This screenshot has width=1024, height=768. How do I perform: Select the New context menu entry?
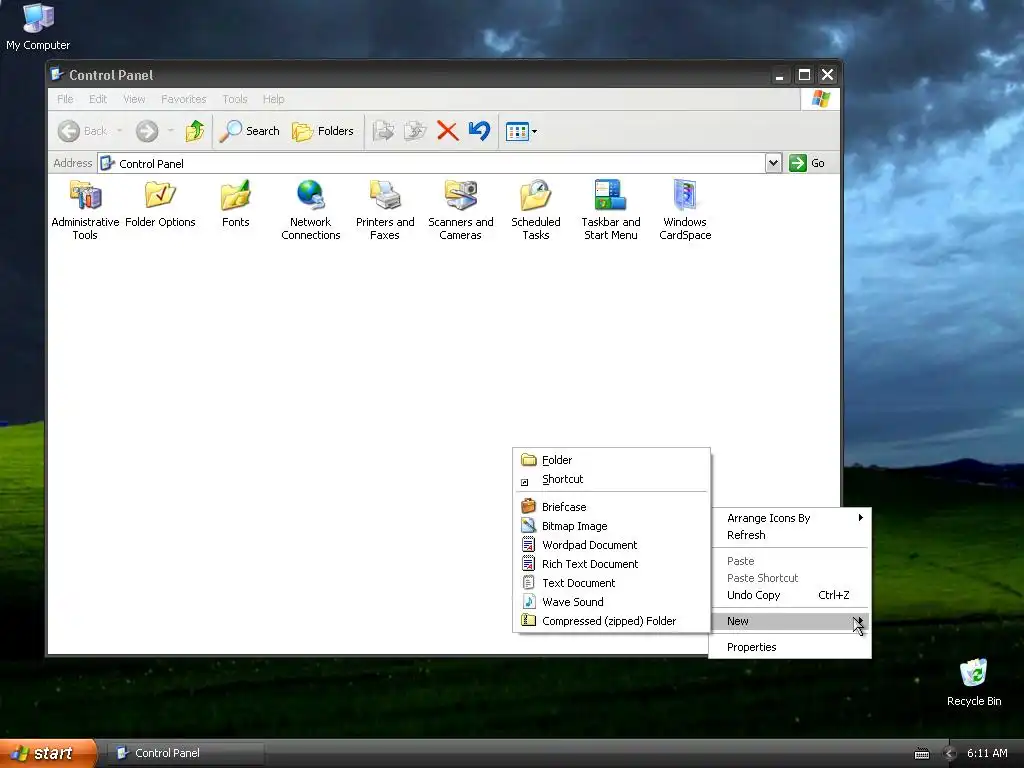point(790,621)
